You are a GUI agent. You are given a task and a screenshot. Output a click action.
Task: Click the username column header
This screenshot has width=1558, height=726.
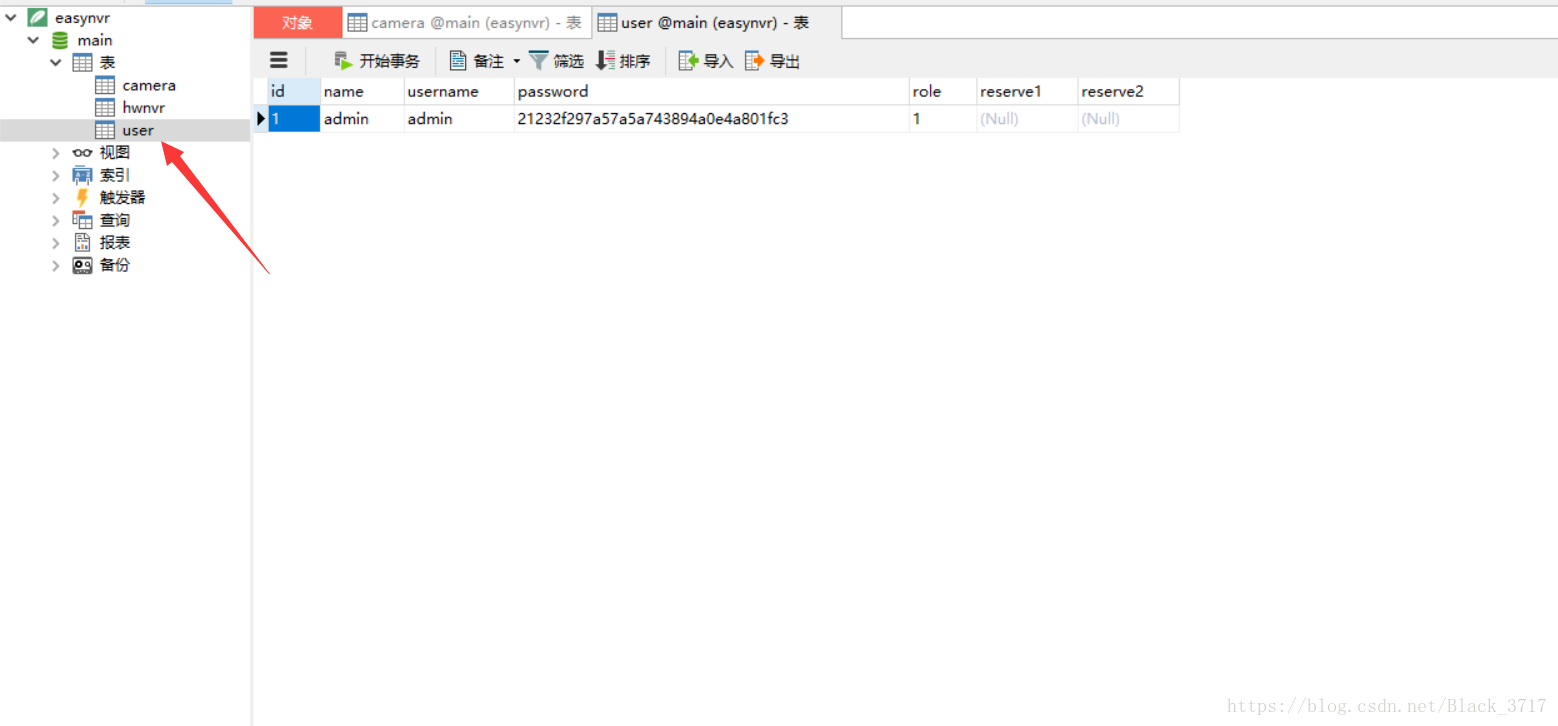[459, 91]
